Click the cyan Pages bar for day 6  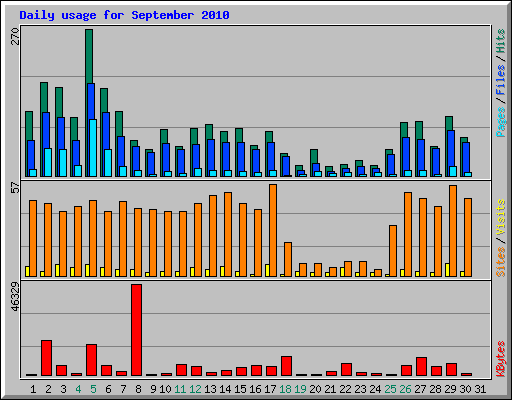[x=108, y=163]
